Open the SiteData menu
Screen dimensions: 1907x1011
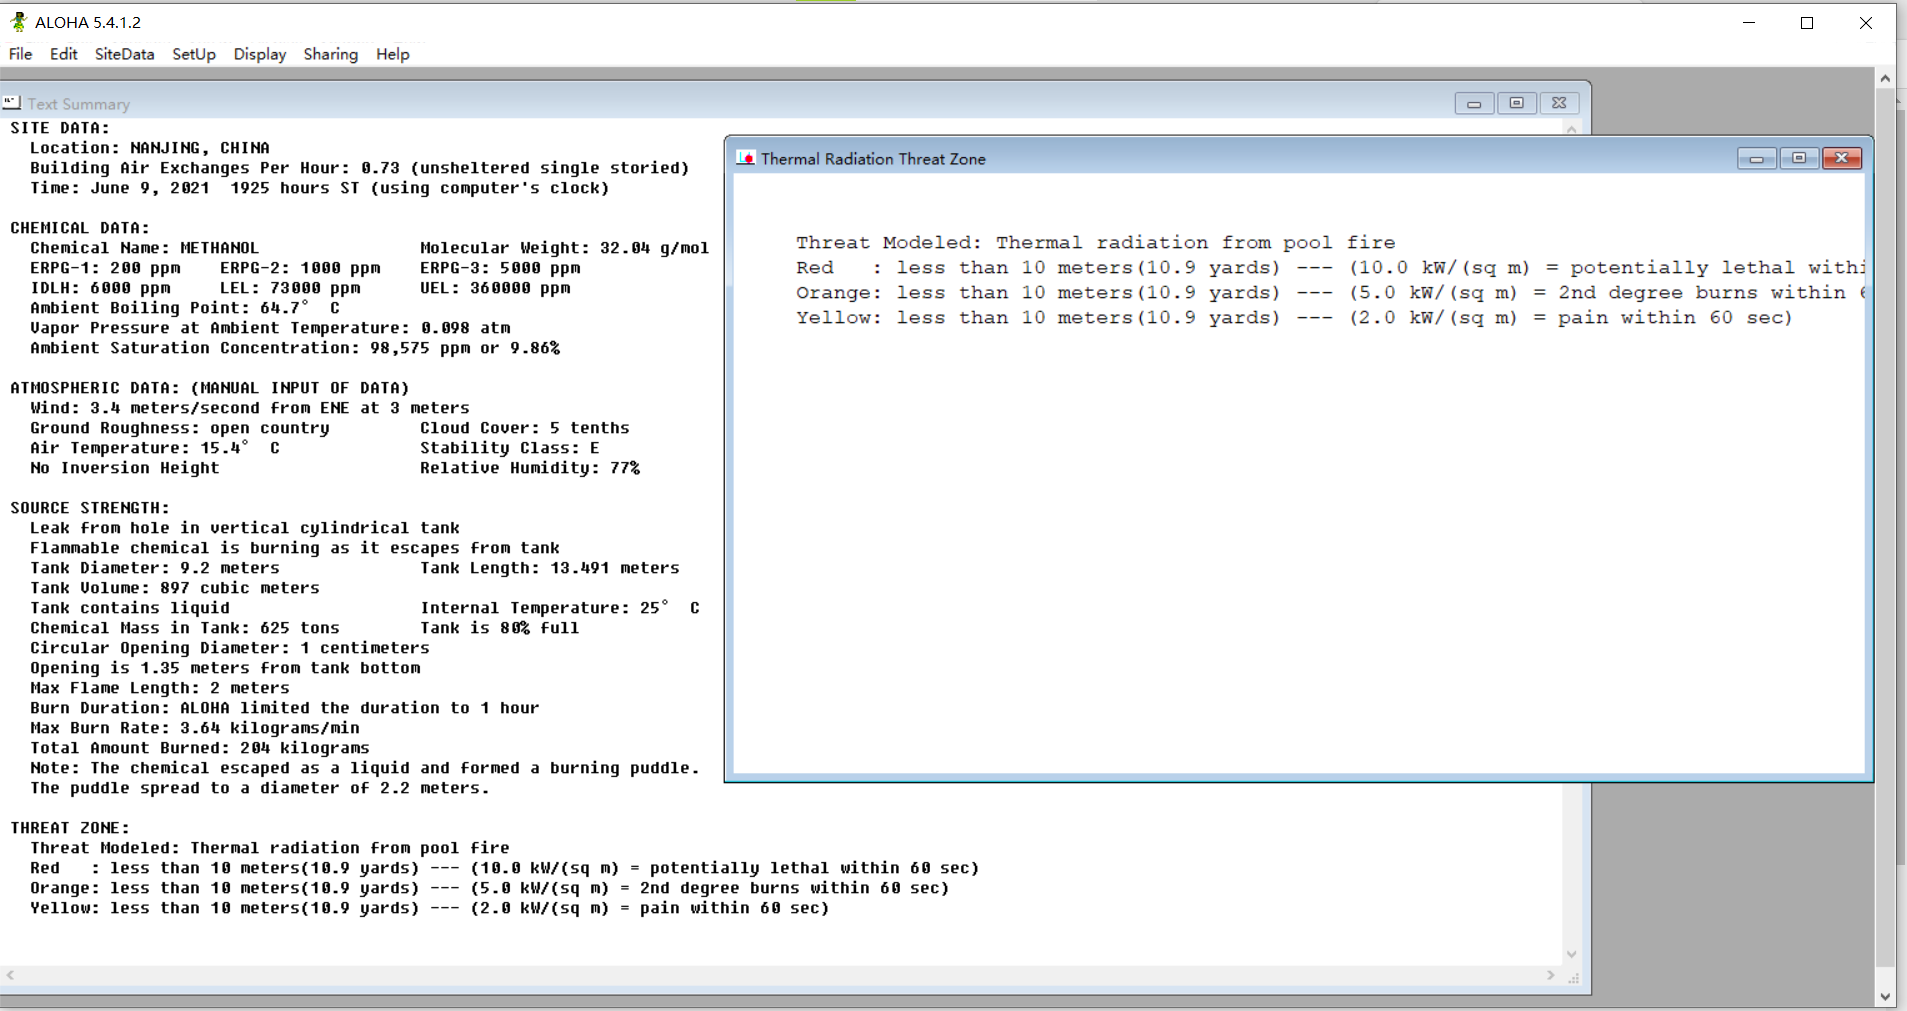pos(125,54)
